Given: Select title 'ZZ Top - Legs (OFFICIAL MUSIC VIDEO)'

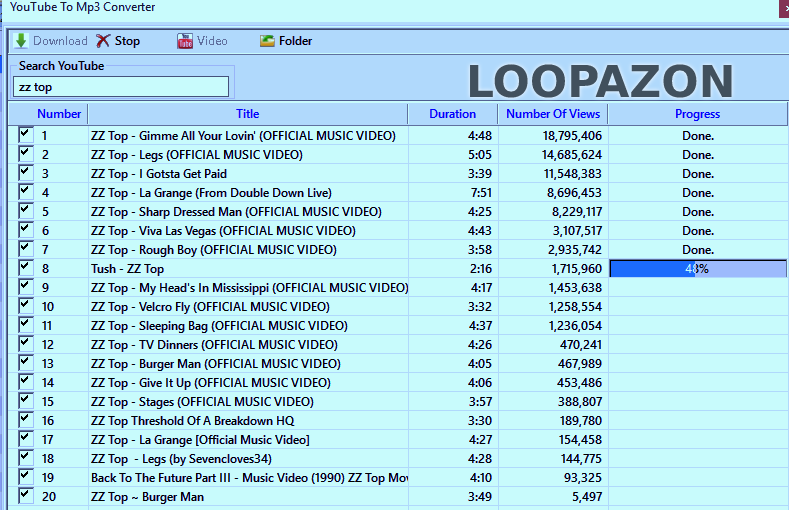Looking at the screenshot, I should (197, 155).
